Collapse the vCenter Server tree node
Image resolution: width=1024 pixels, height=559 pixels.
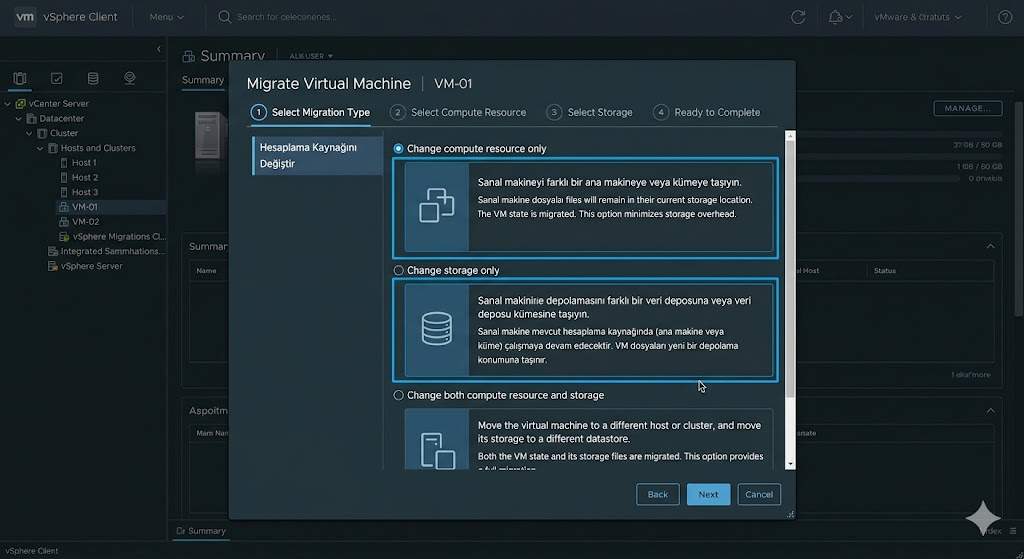pyautogui.click(x=8, y=103)
